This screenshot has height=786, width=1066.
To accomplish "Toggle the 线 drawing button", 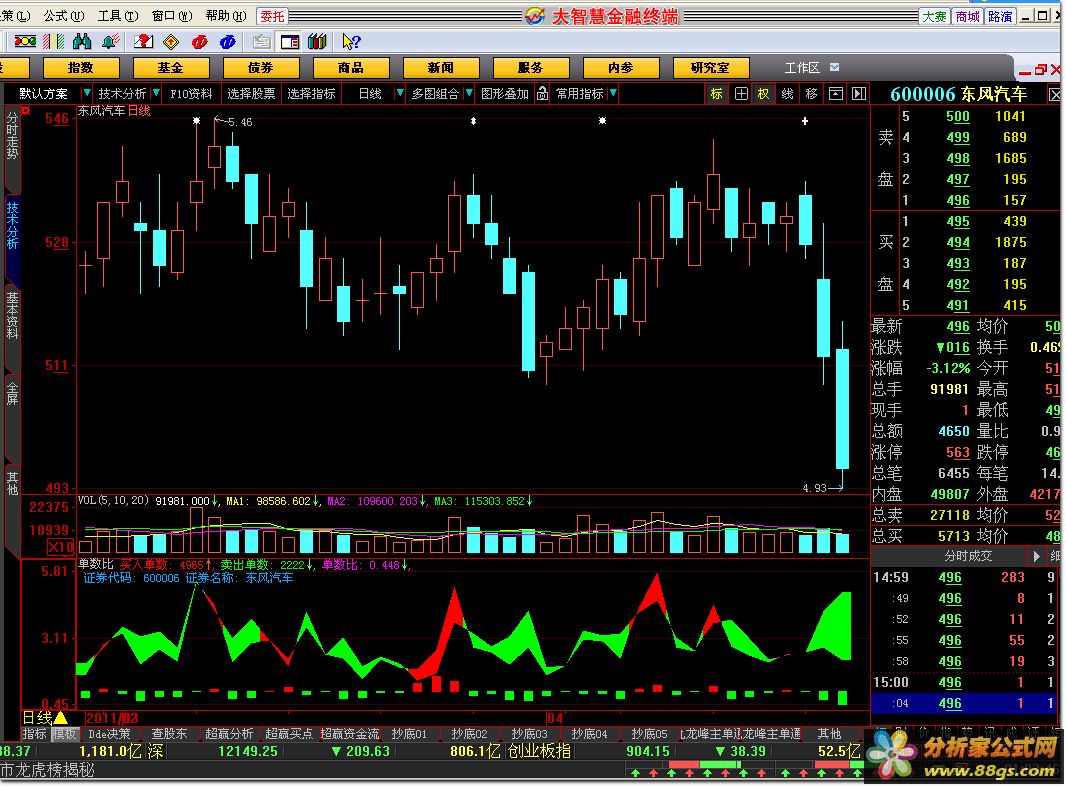I will pos(787,94).
